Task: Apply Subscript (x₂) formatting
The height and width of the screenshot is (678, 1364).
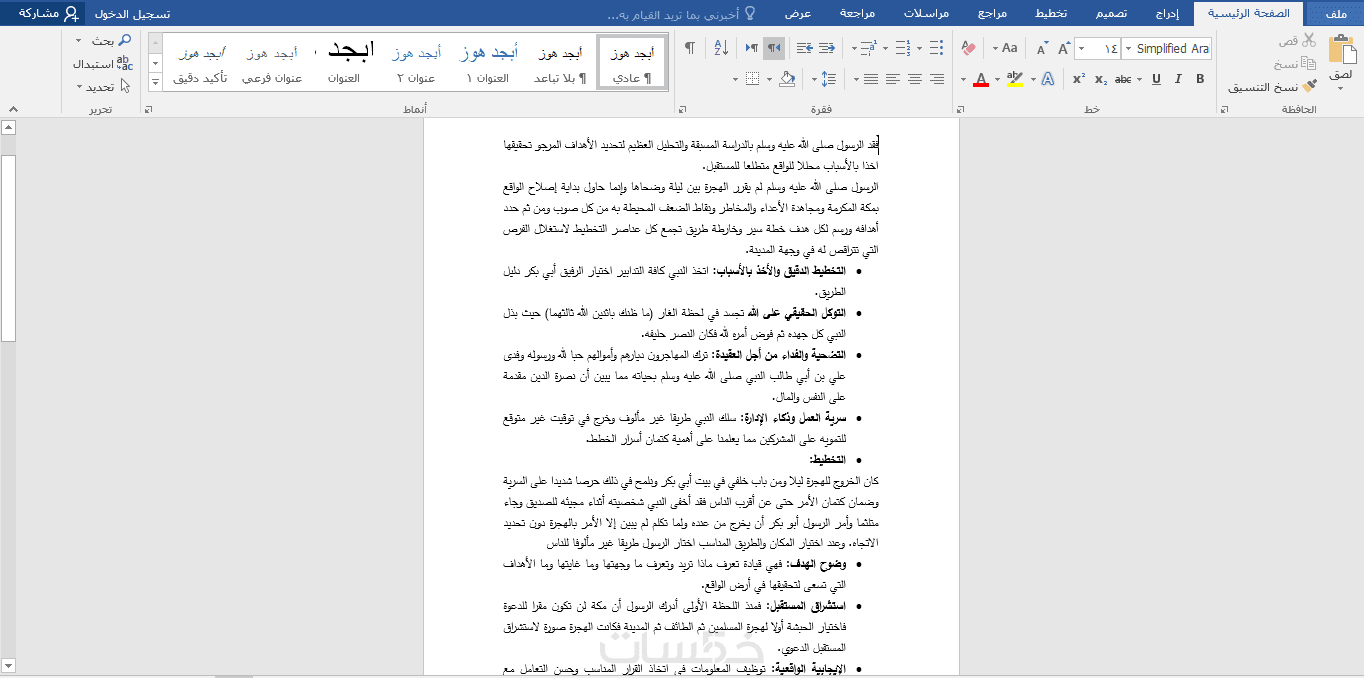Action: click(1101, 79)
